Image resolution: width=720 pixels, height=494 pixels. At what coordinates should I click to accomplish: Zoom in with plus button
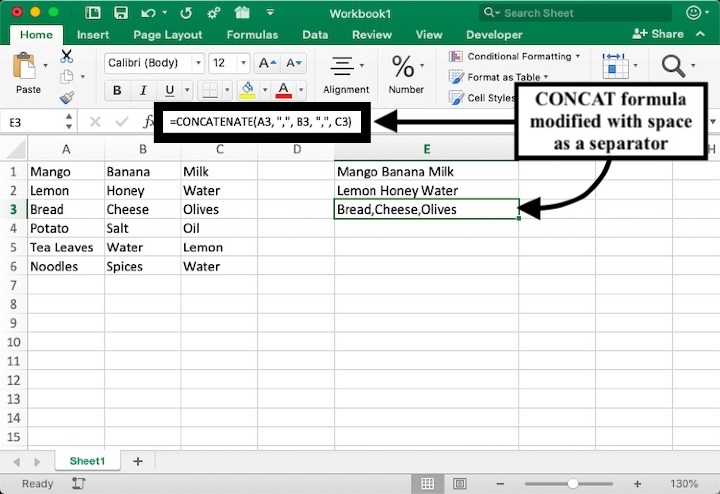637,483
